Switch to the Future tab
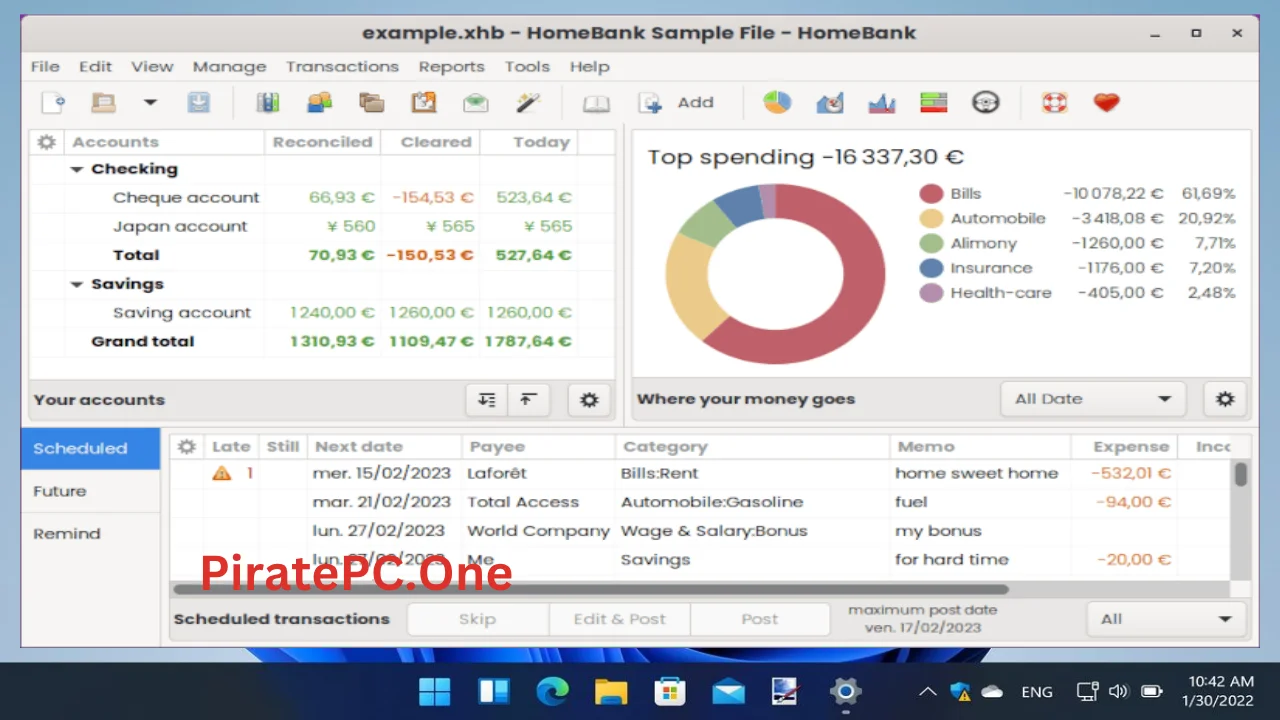Screen dimensions: 1280x720 tap(90, 491)
